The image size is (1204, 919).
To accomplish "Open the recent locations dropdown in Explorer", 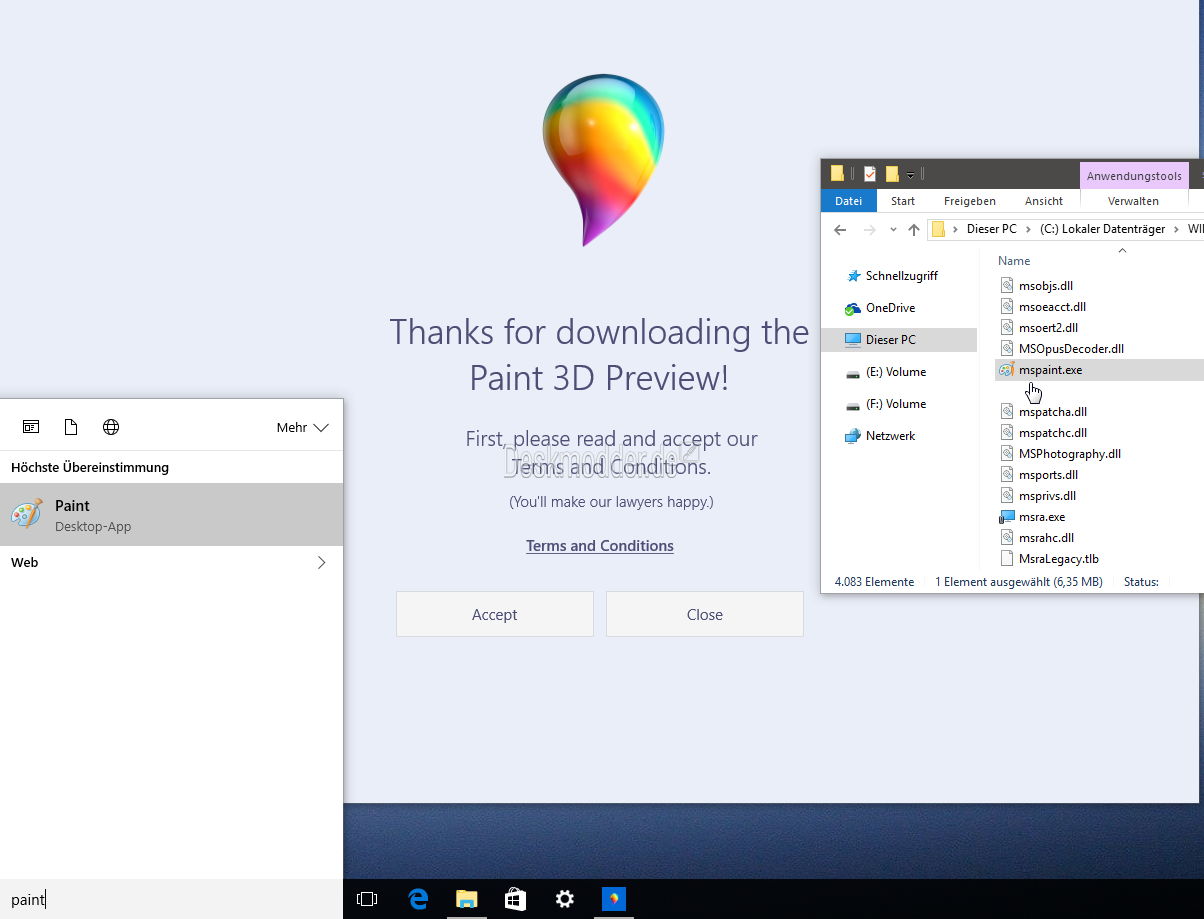I will pyautogui.click(x=893, y=229).
